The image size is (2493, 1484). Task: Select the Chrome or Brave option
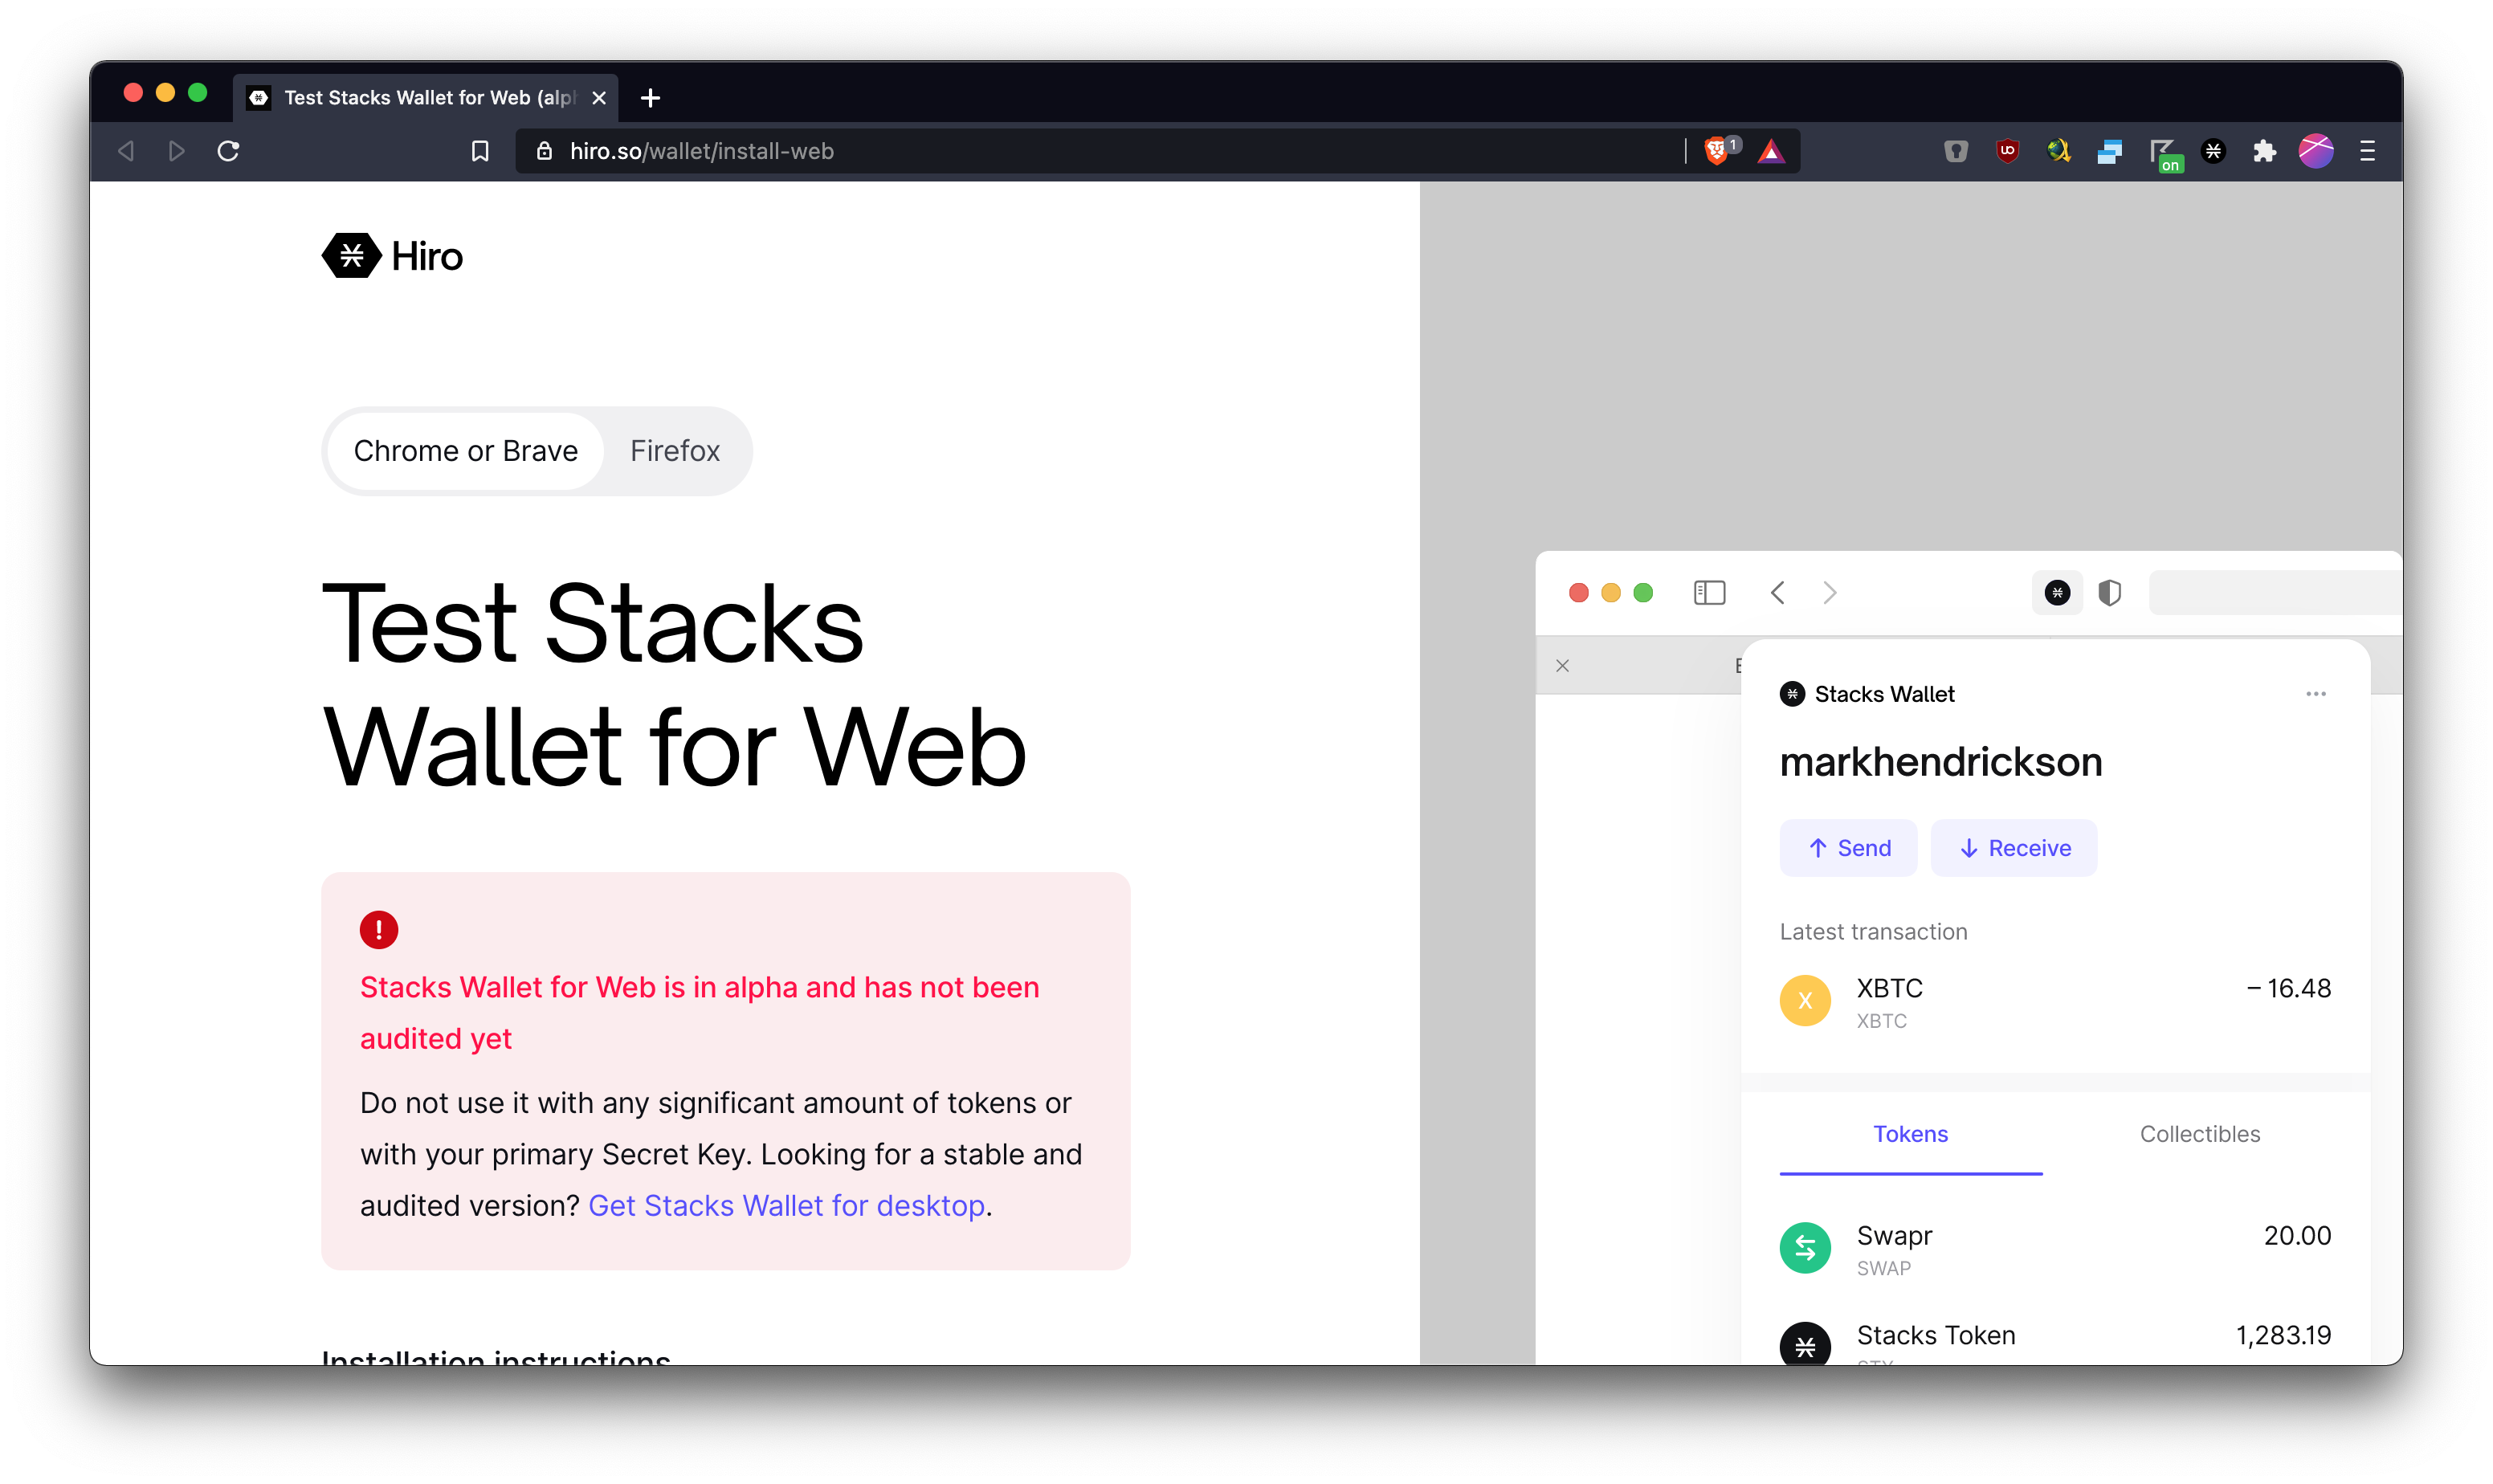[466, 451]
